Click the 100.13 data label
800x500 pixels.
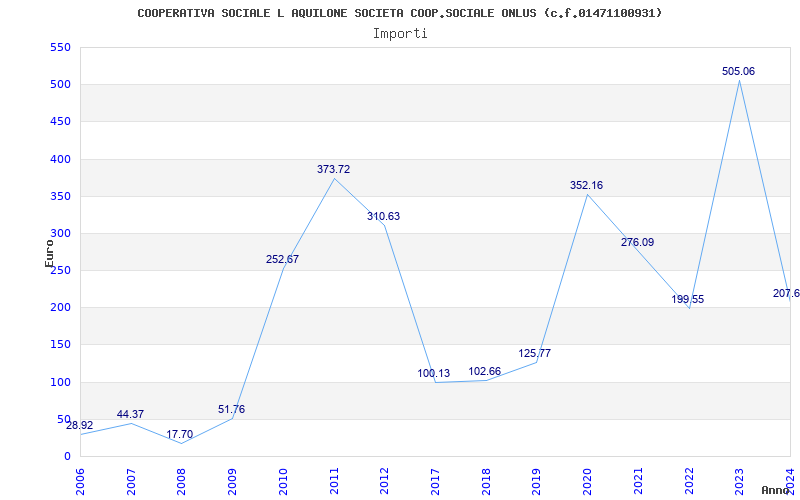point(434,373)
